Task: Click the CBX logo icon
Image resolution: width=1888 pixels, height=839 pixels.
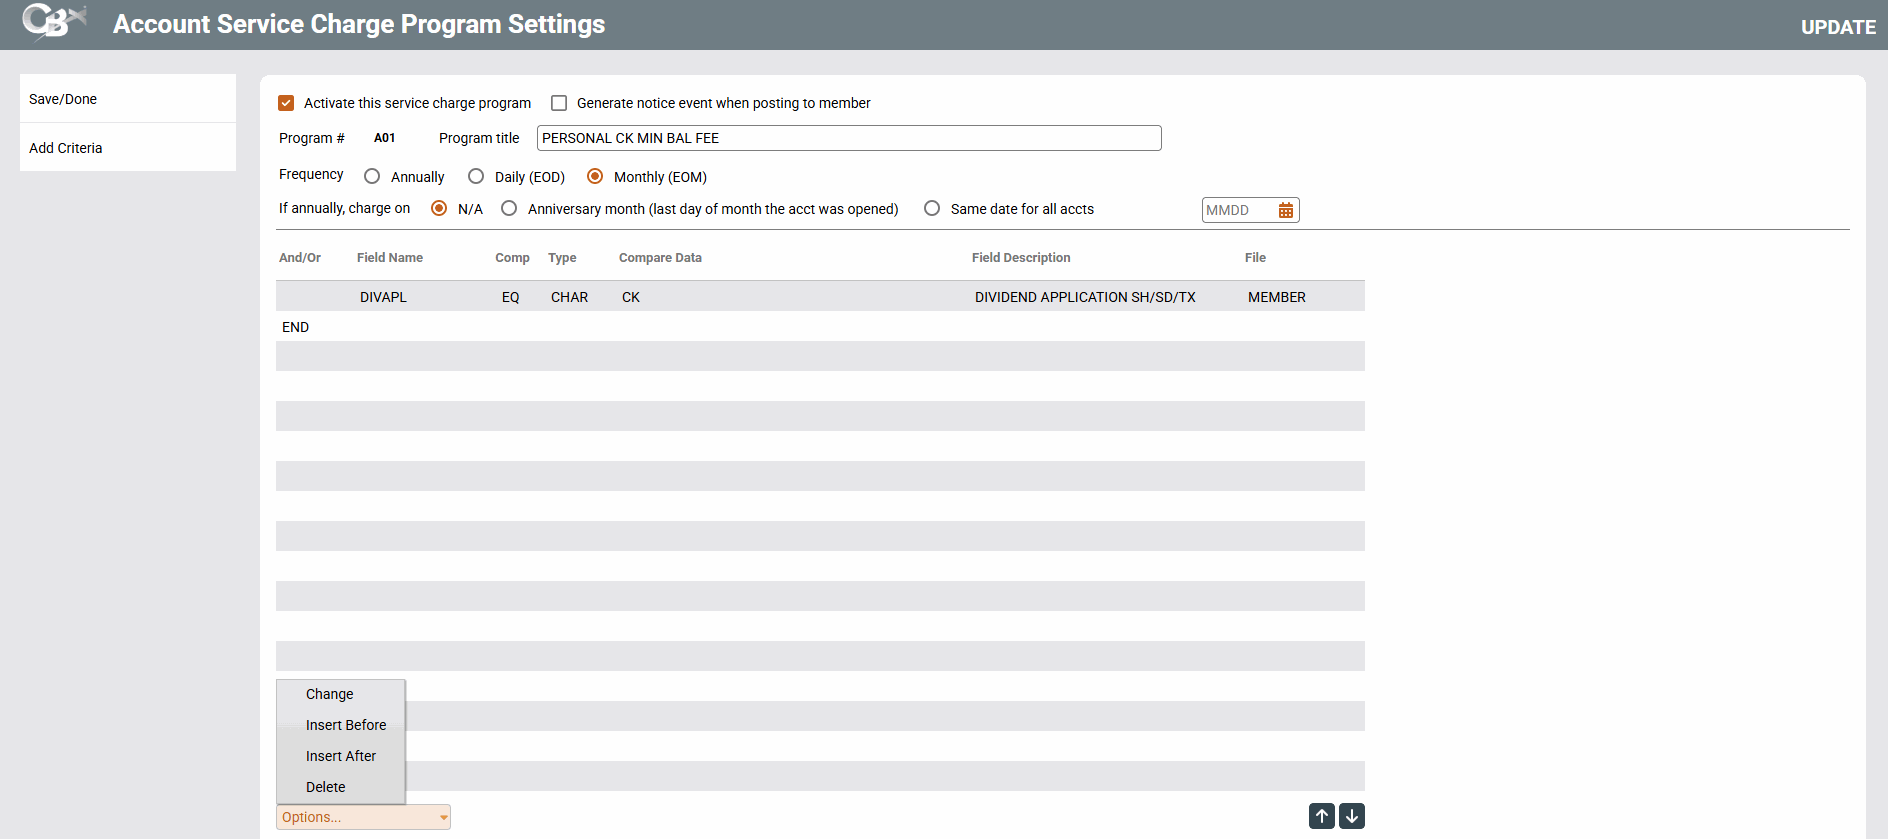Action: [53, 22]
